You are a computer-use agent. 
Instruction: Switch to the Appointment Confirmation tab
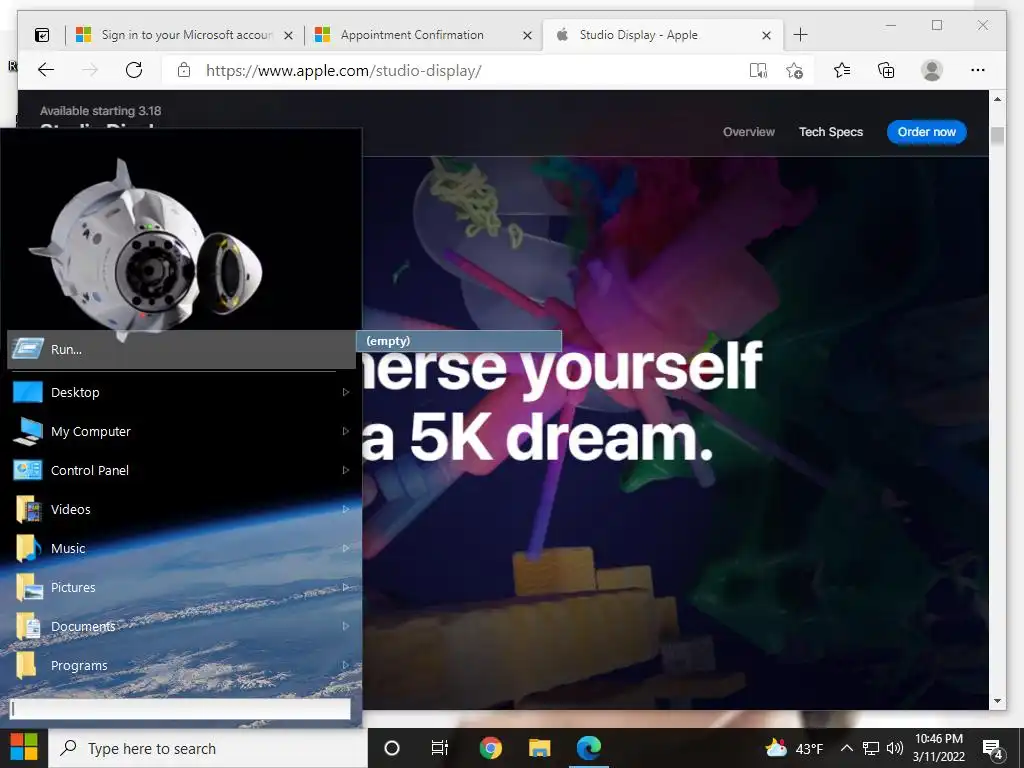424,35
